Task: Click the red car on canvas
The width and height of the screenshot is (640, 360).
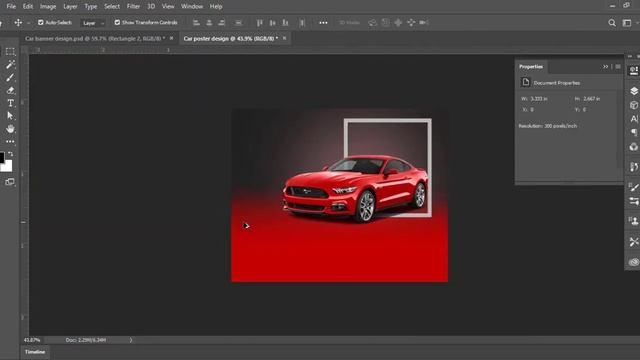Action: 355,189
